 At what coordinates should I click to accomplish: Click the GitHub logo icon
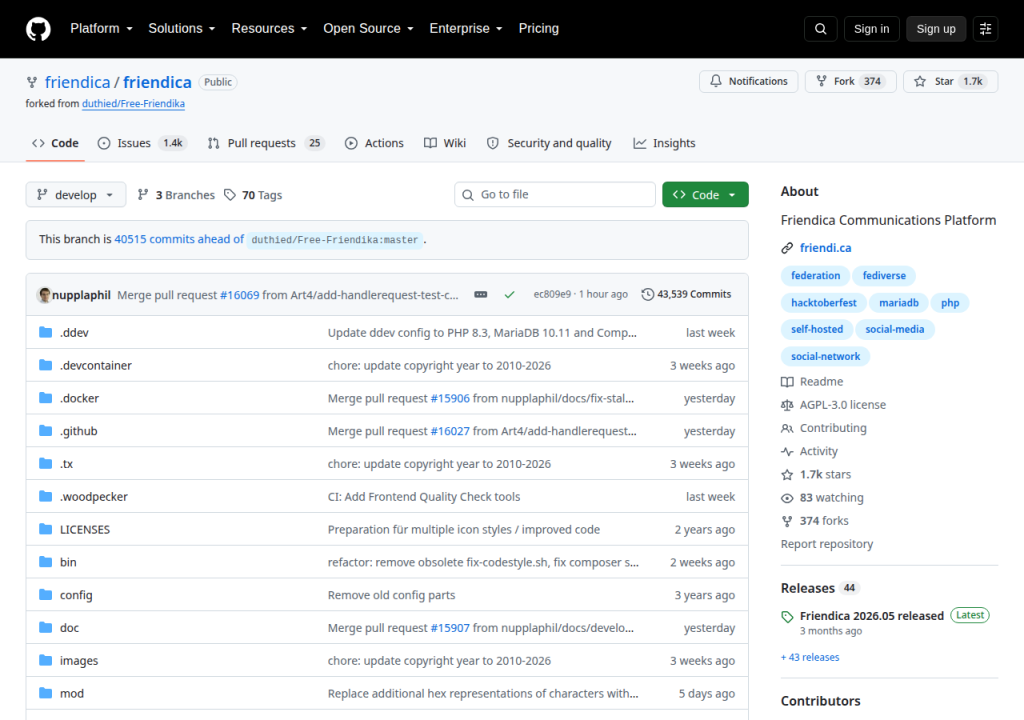tap(38, 29)
